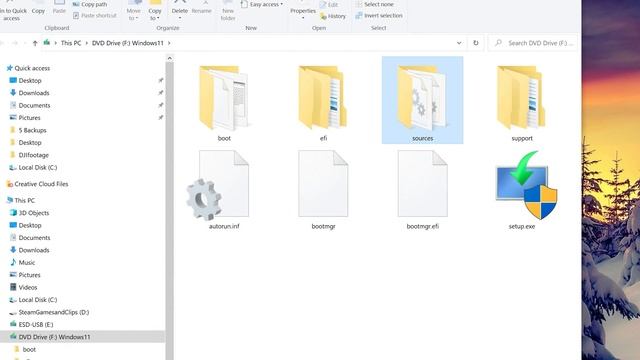Click Pin to Quick access button
This screenshot has width=640, height=360.
click(x=12, y=11)
